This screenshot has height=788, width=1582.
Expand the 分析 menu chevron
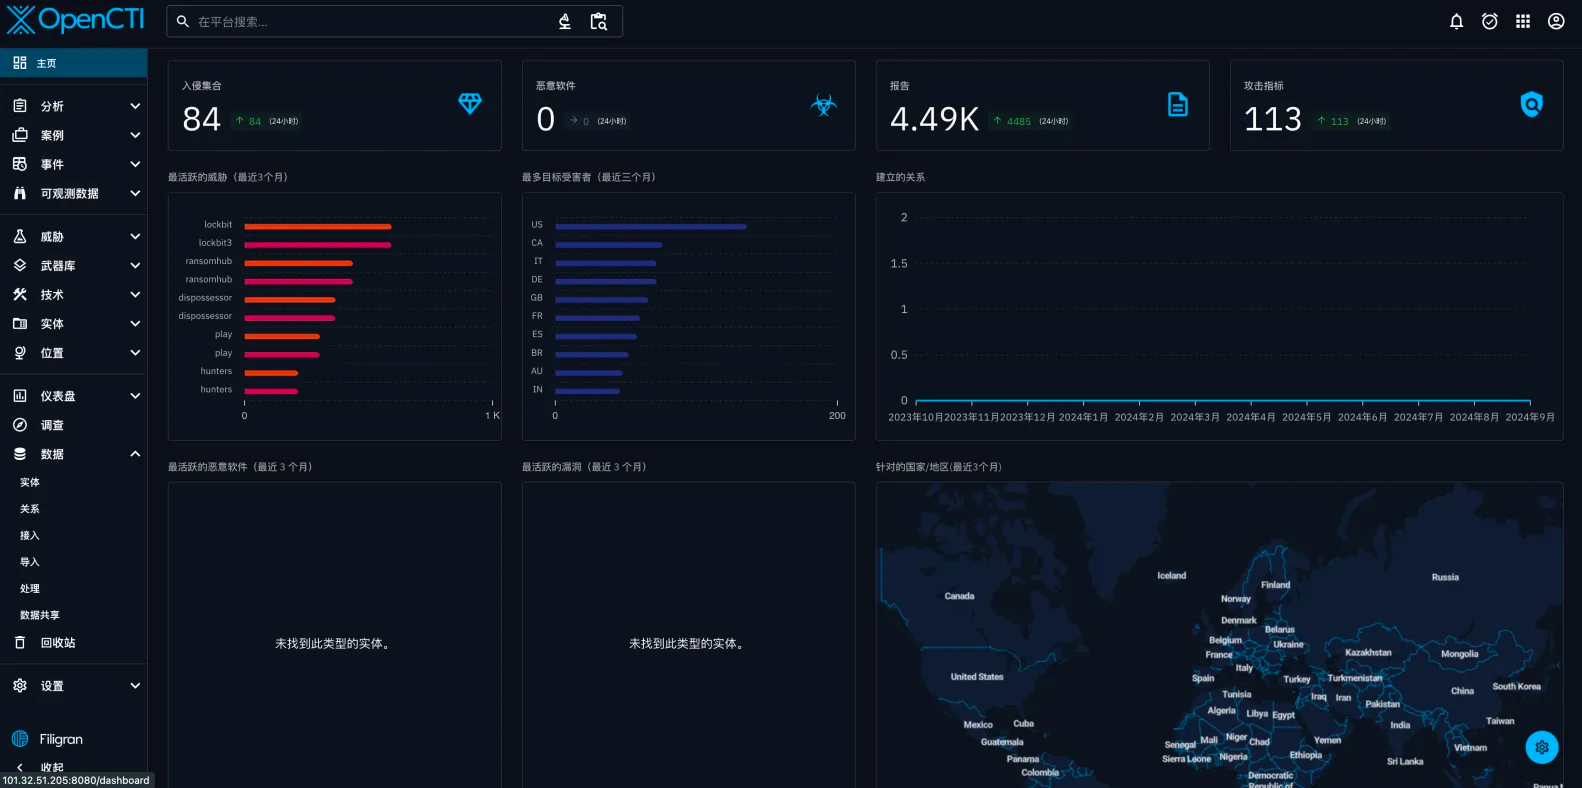(135, 106)
